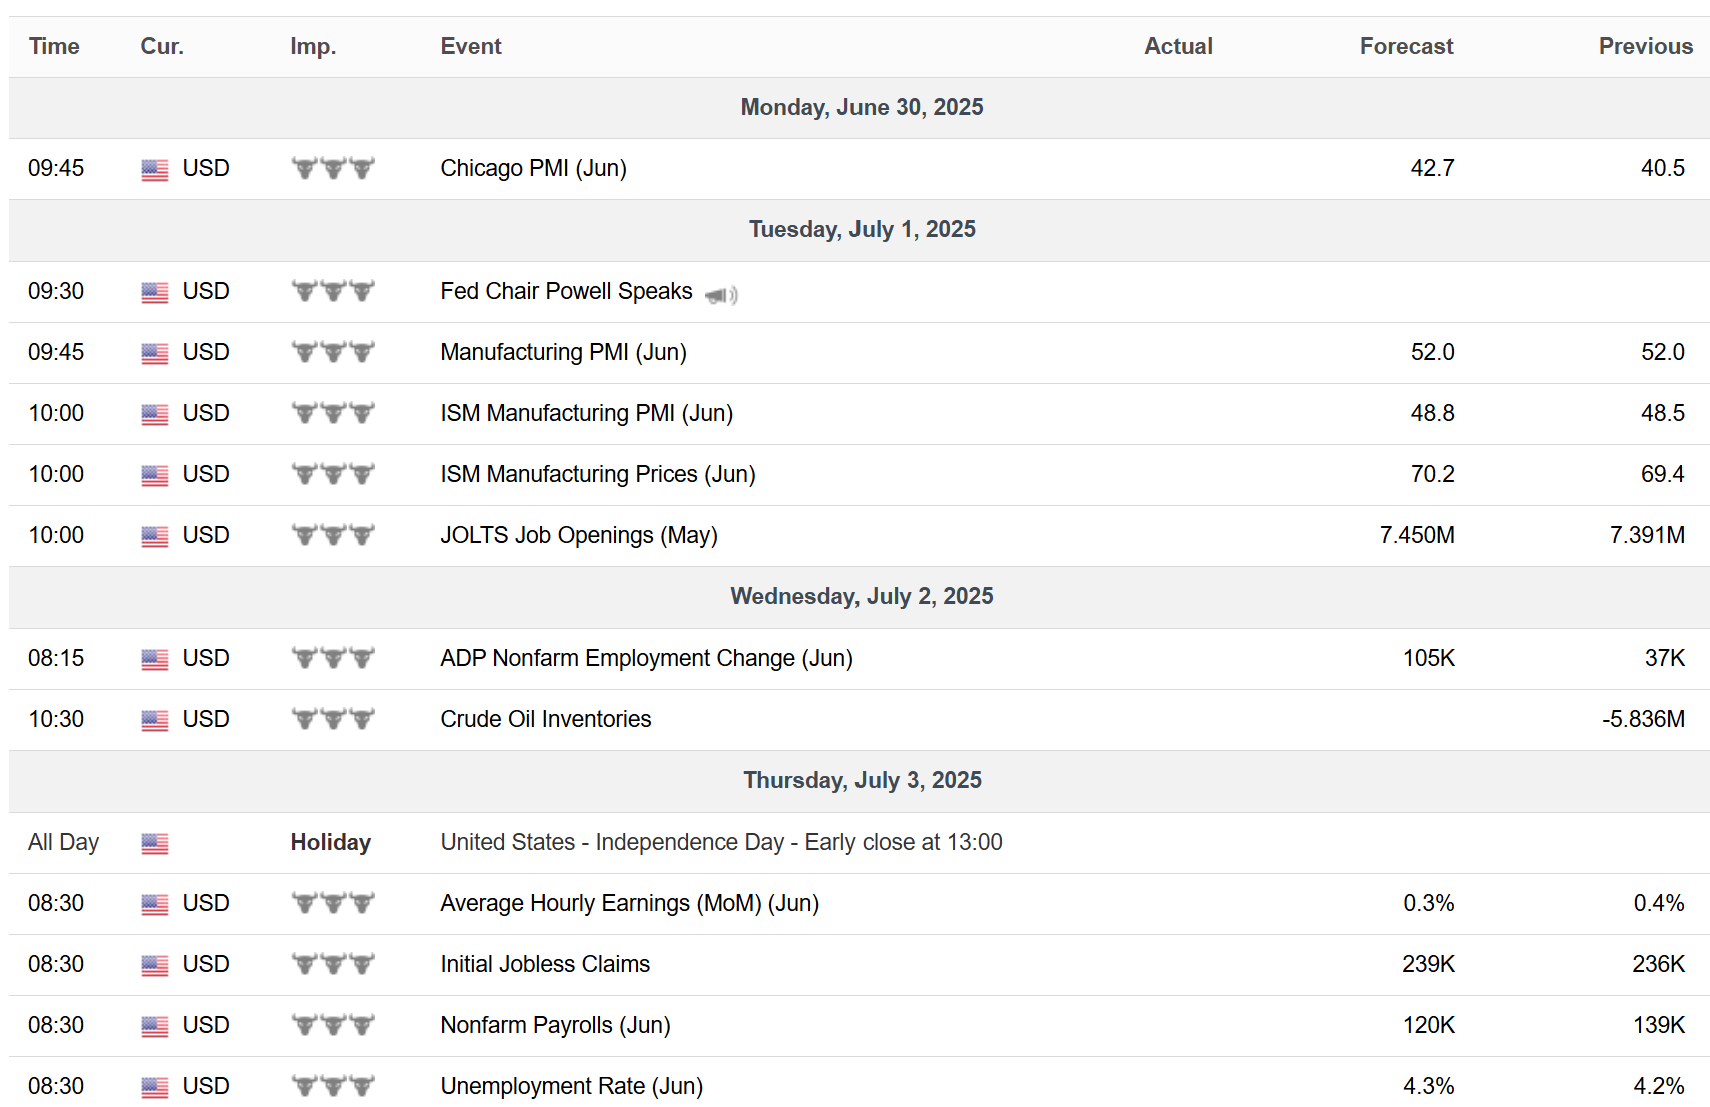Viewport: 1710px width, 1107px height.
Task: Click importance bulls for Average Hourly Earnings
Action: click(x=333, y=903)
